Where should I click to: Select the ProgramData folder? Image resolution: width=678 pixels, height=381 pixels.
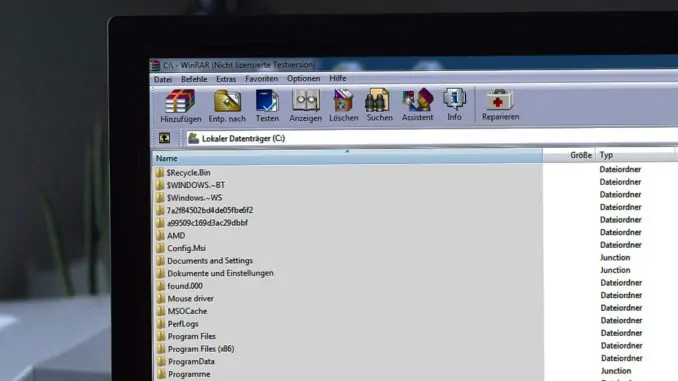click(x=191, y=362)
